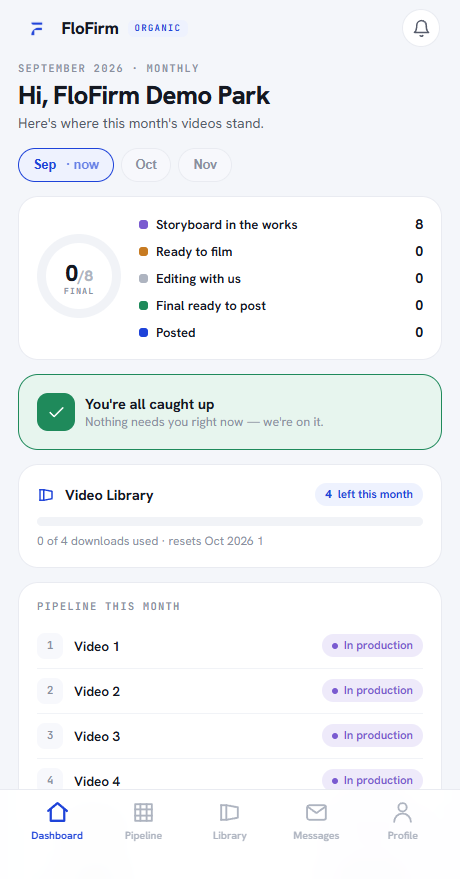This screenshot has height=879, width=460.
Task: Switch to the Oct month tab
Action: click(x=146, y=165)
